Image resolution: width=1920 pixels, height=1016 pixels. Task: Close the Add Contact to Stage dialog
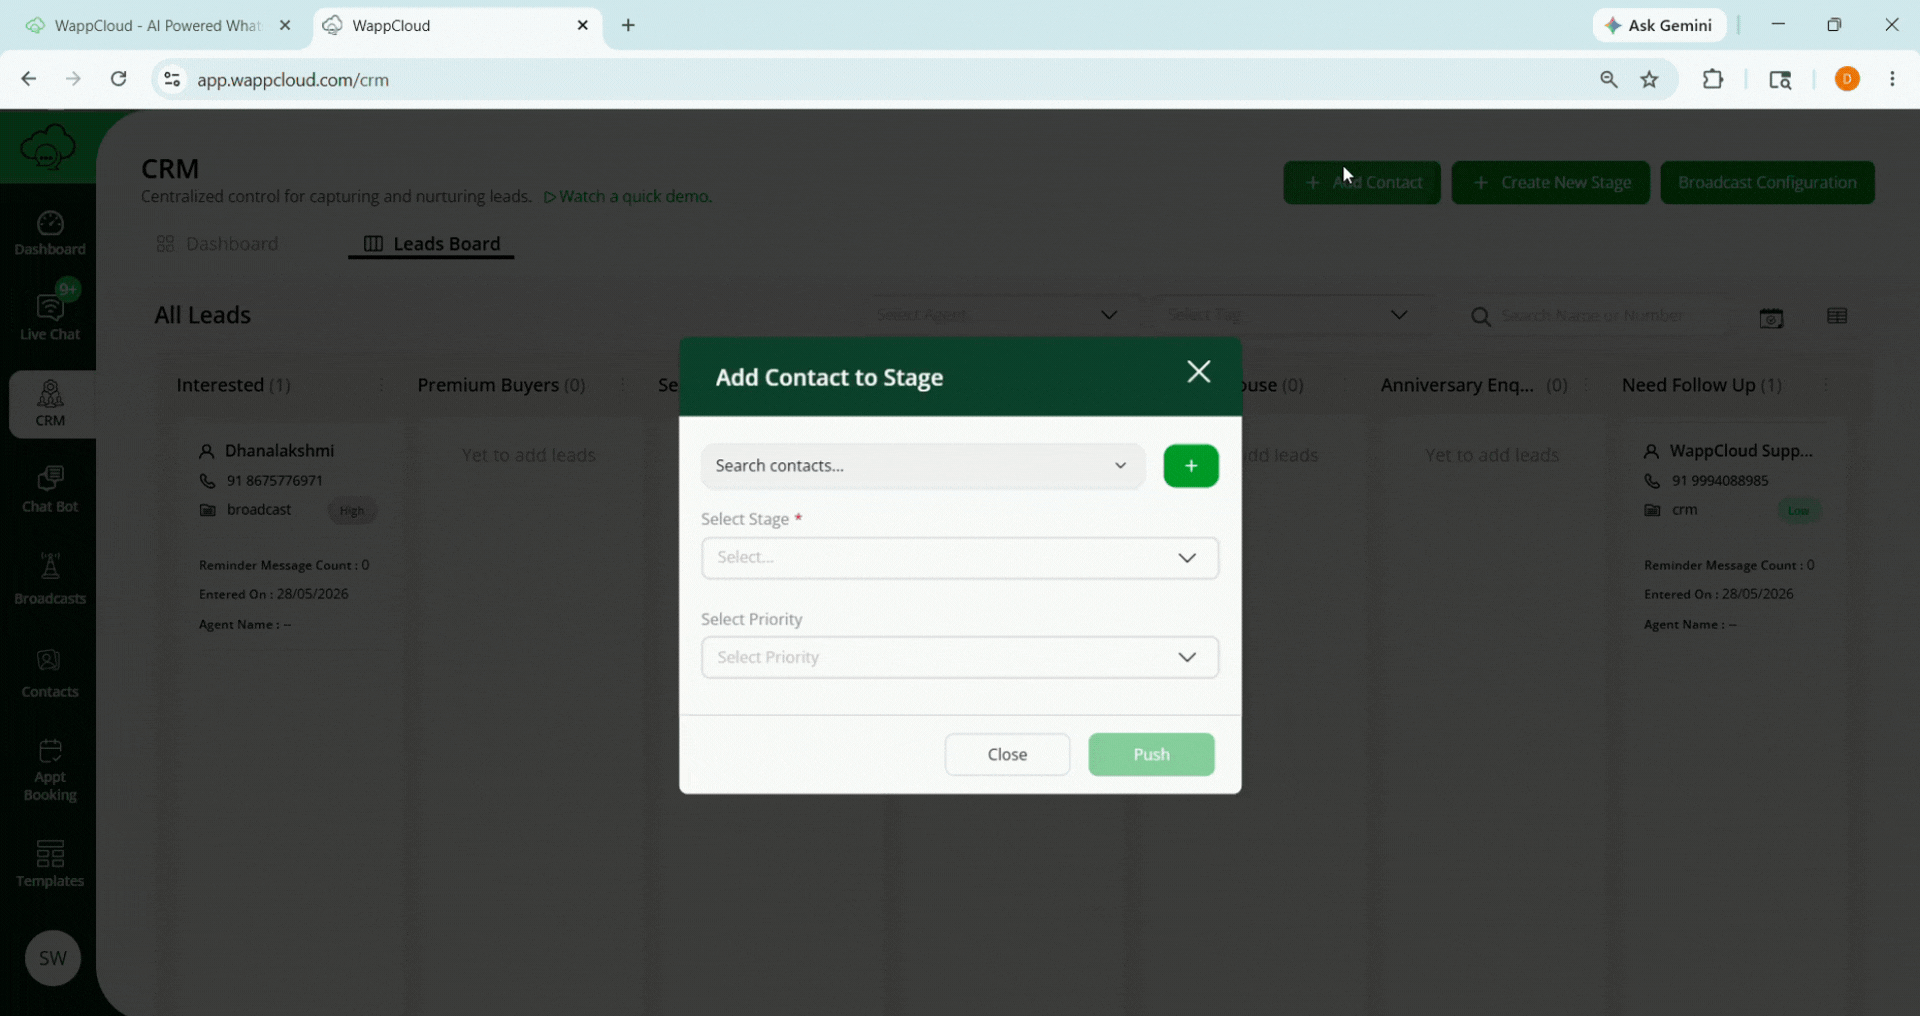click(1198, 372)
